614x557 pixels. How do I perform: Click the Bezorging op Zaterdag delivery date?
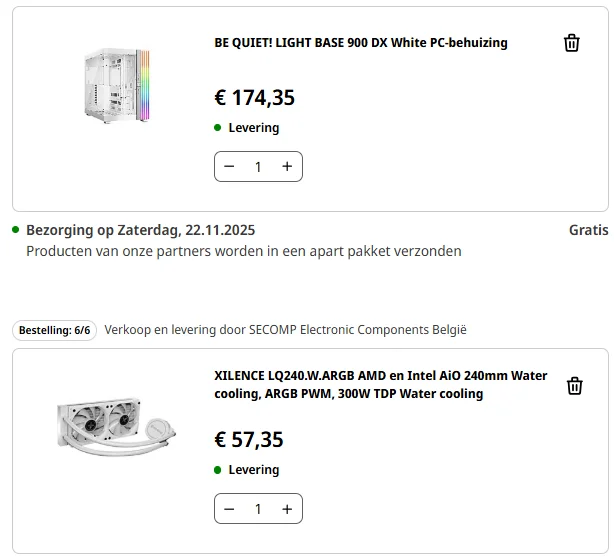pos(140,230)
